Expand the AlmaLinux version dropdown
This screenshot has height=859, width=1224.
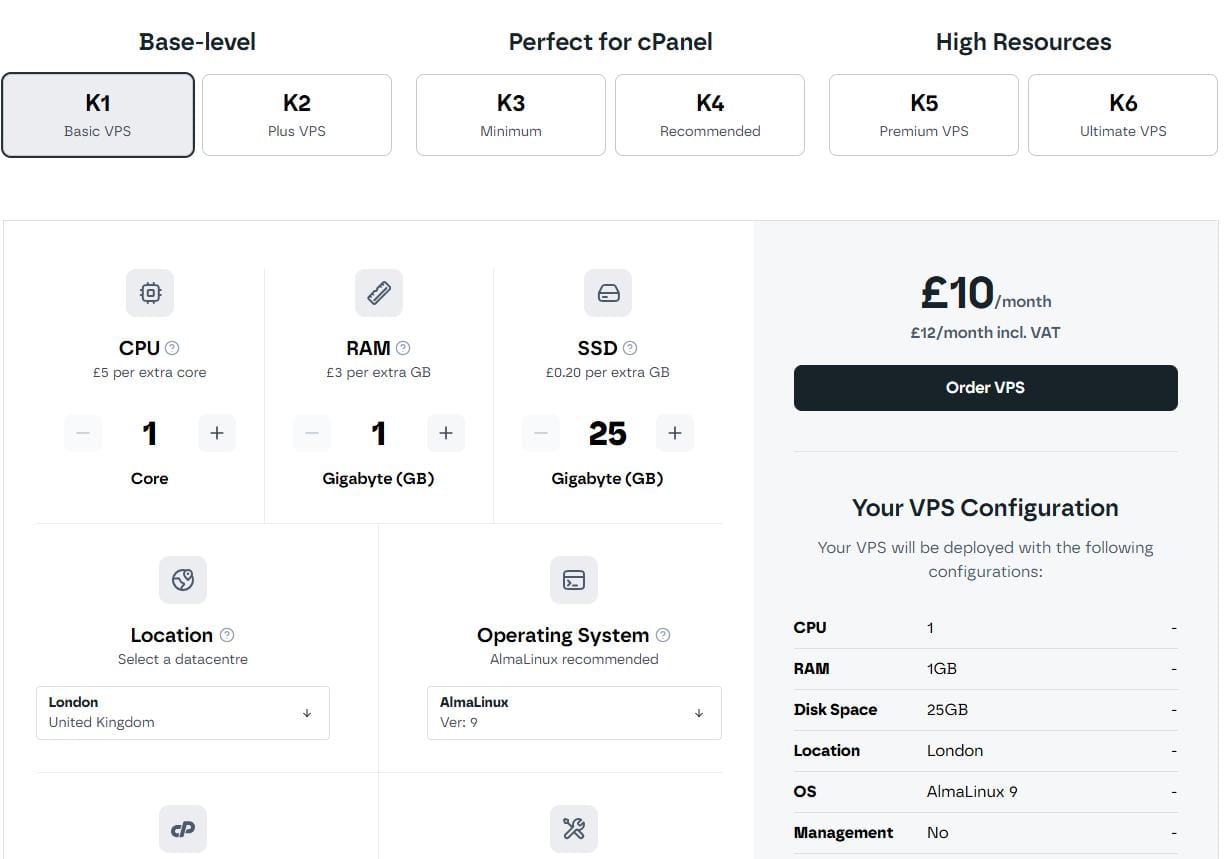pyautogui.click(x=574, y=712)
